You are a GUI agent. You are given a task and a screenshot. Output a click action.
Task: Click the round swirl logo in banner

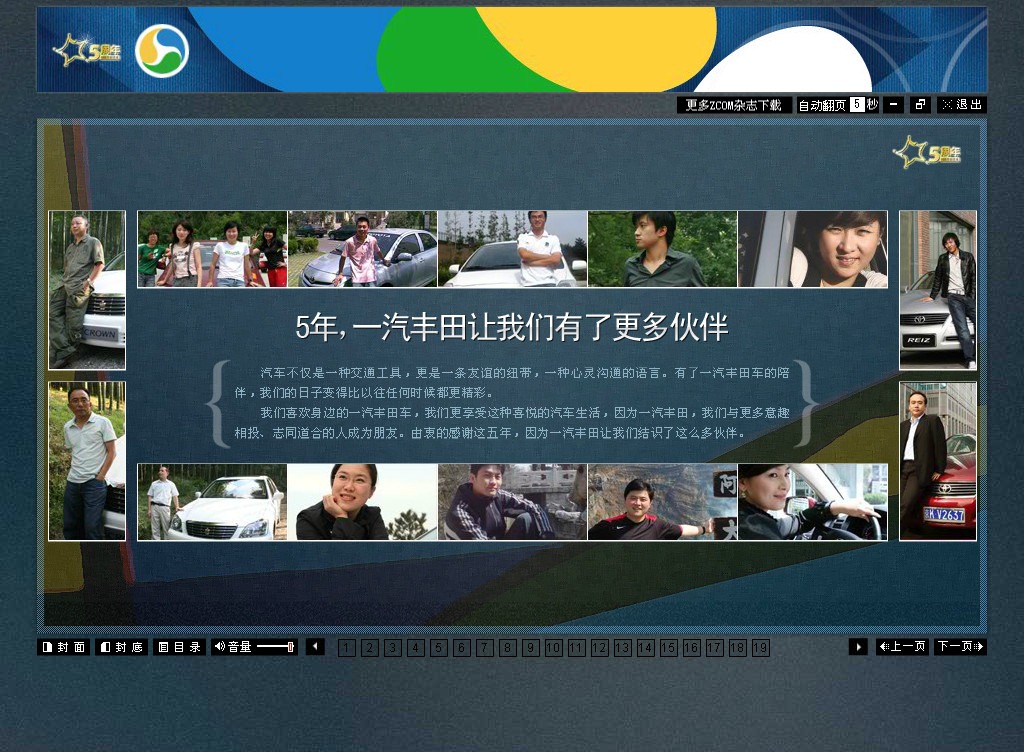pyautogui.click(x=162, y=51)
